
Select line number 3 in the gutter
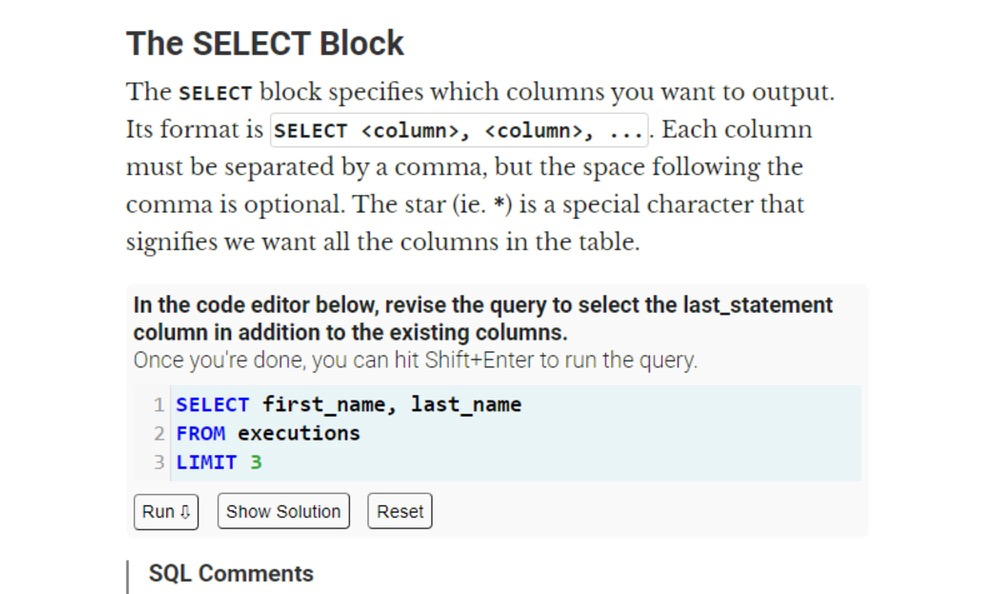point(159,463)
